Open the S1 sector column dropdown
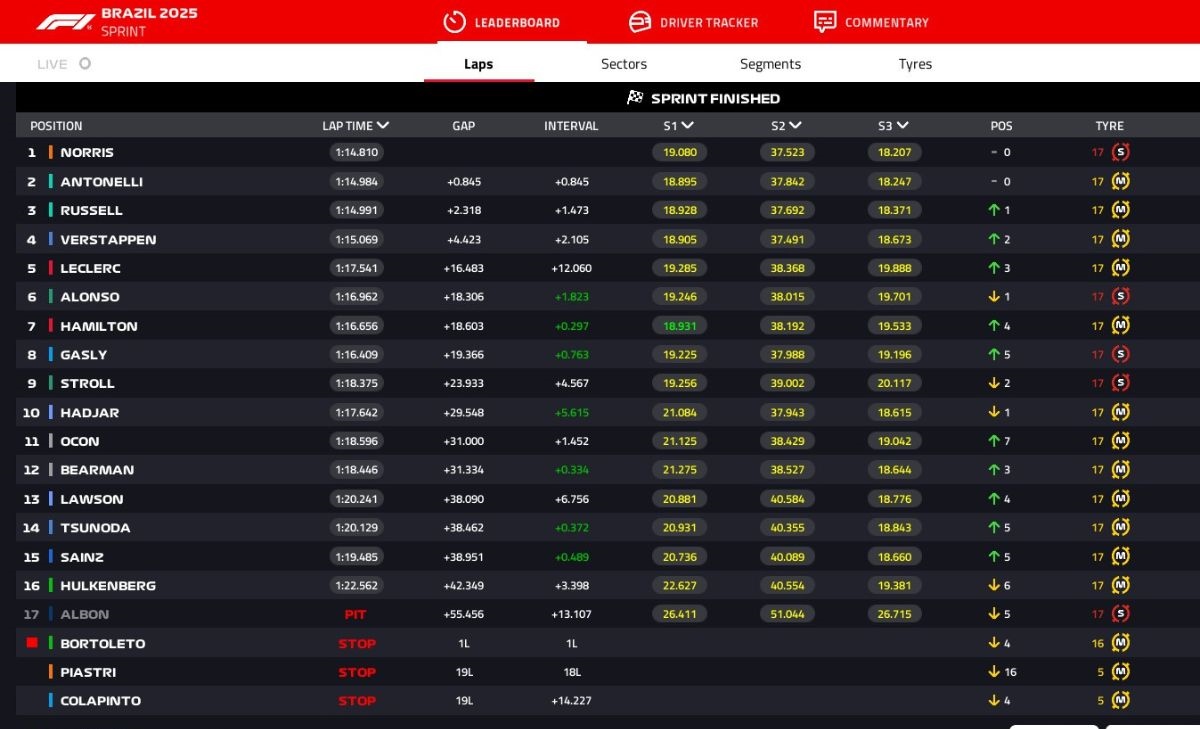 (x=687, y=126)
